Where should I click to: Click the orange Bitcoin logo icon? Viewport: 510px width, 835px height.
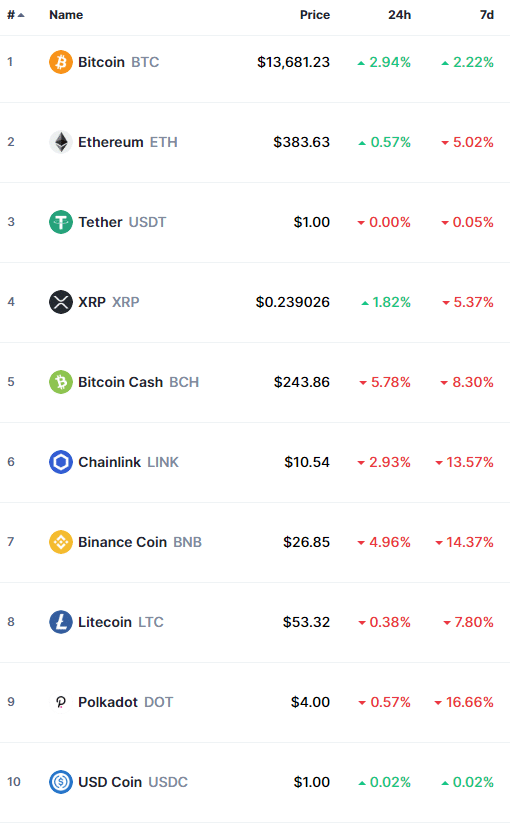61,62
